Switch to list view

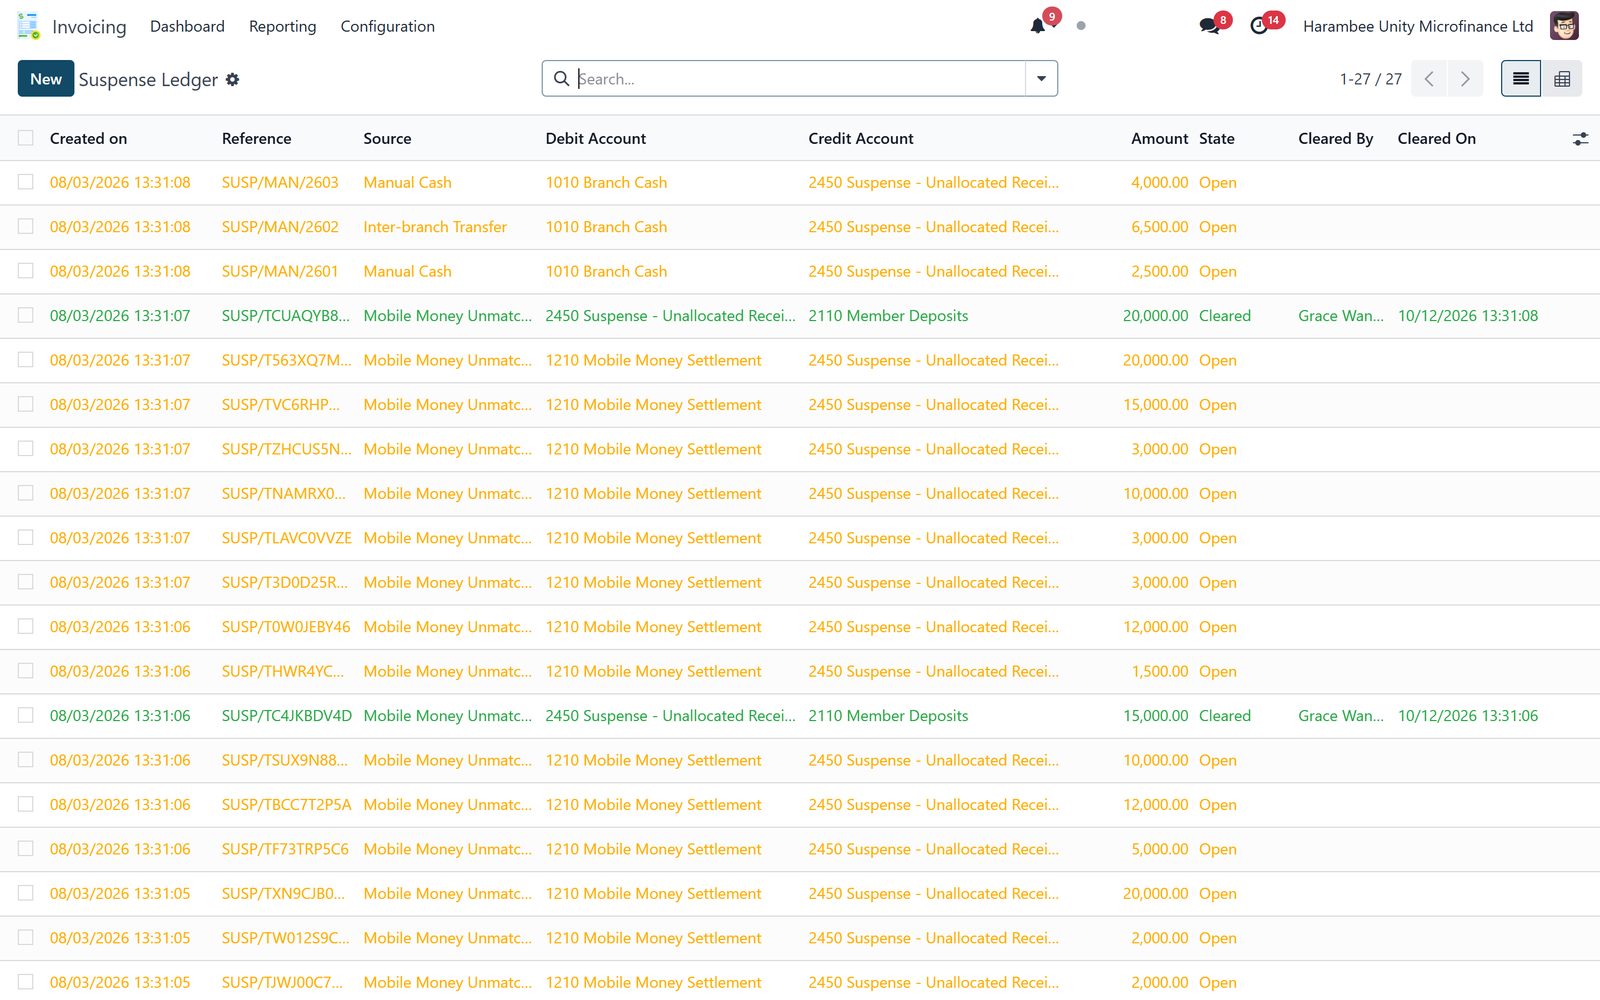[1521, 79]
